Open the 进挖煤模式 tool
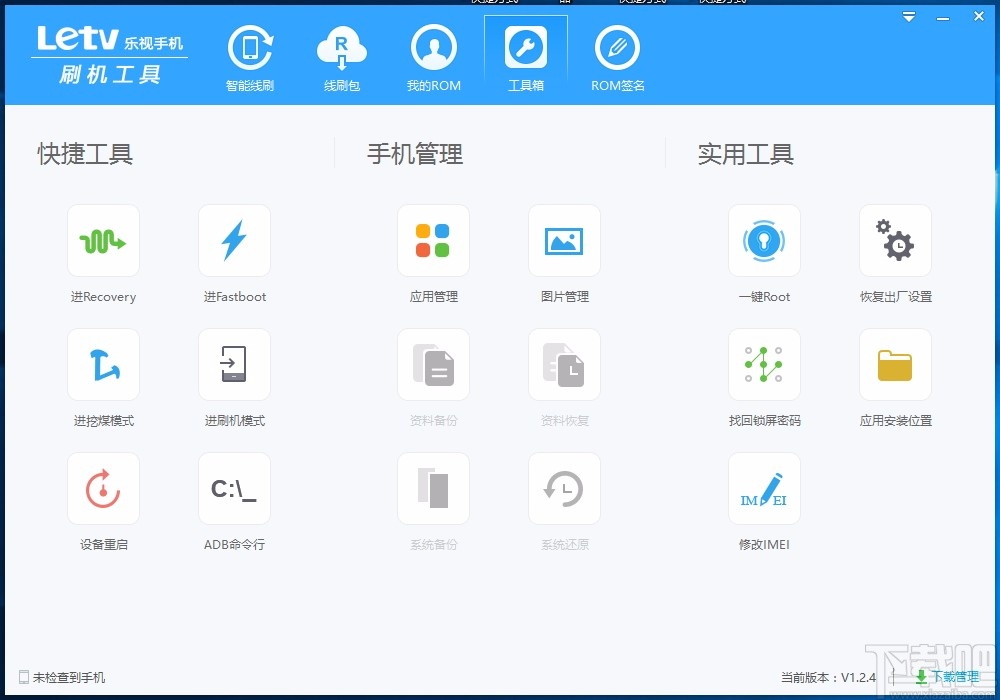1000x700 pixels. 102,364
